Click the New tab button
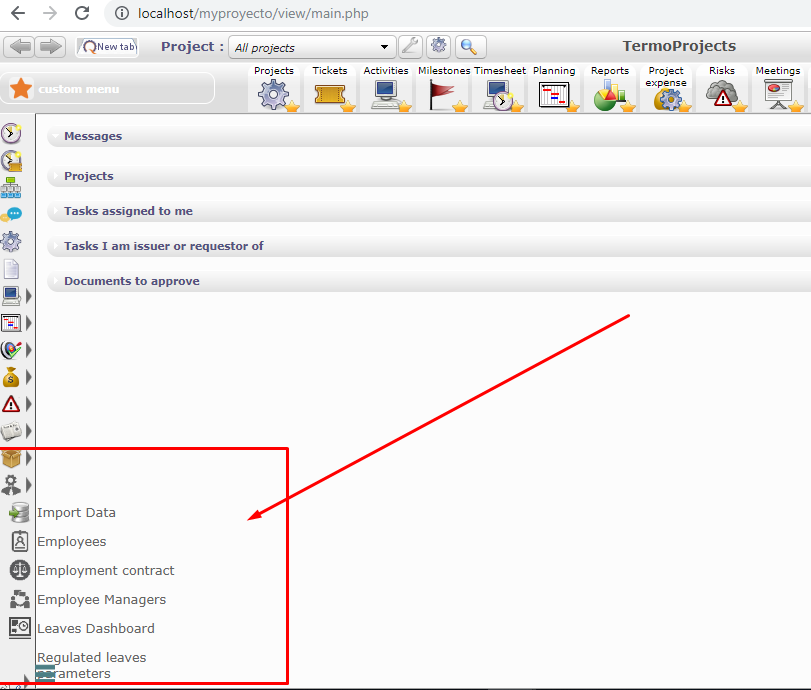This screenshot has width=811, height=690. pyautogui.click(x=107, y=47)
